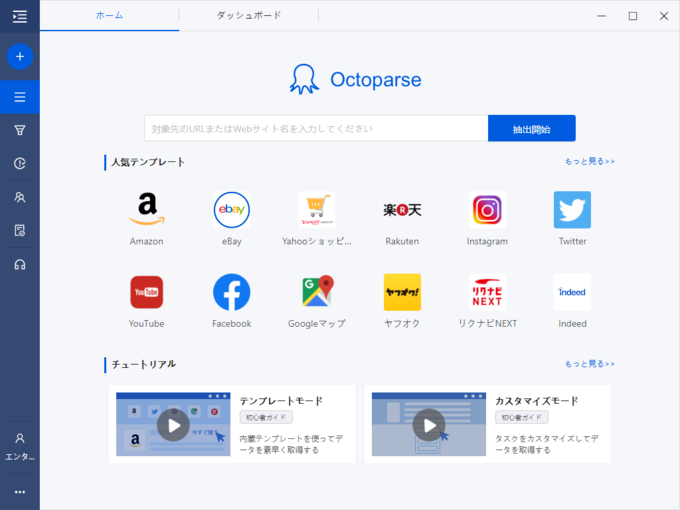
Task: Open the clock schedule sidebar icon
Action: (20, 163)
